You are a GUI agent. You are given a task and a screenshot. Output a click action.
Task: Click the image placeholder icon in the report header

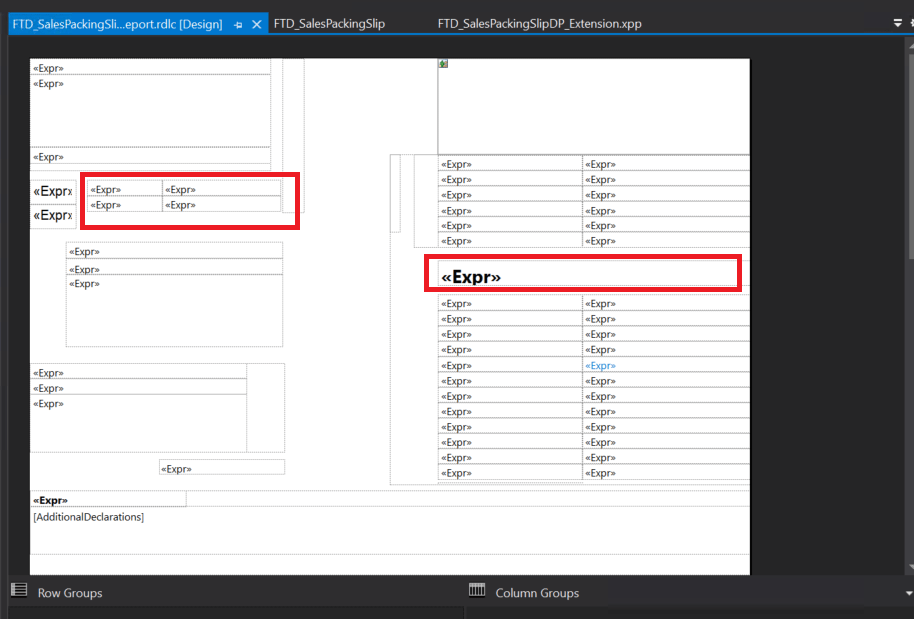(x=442, y=62)
